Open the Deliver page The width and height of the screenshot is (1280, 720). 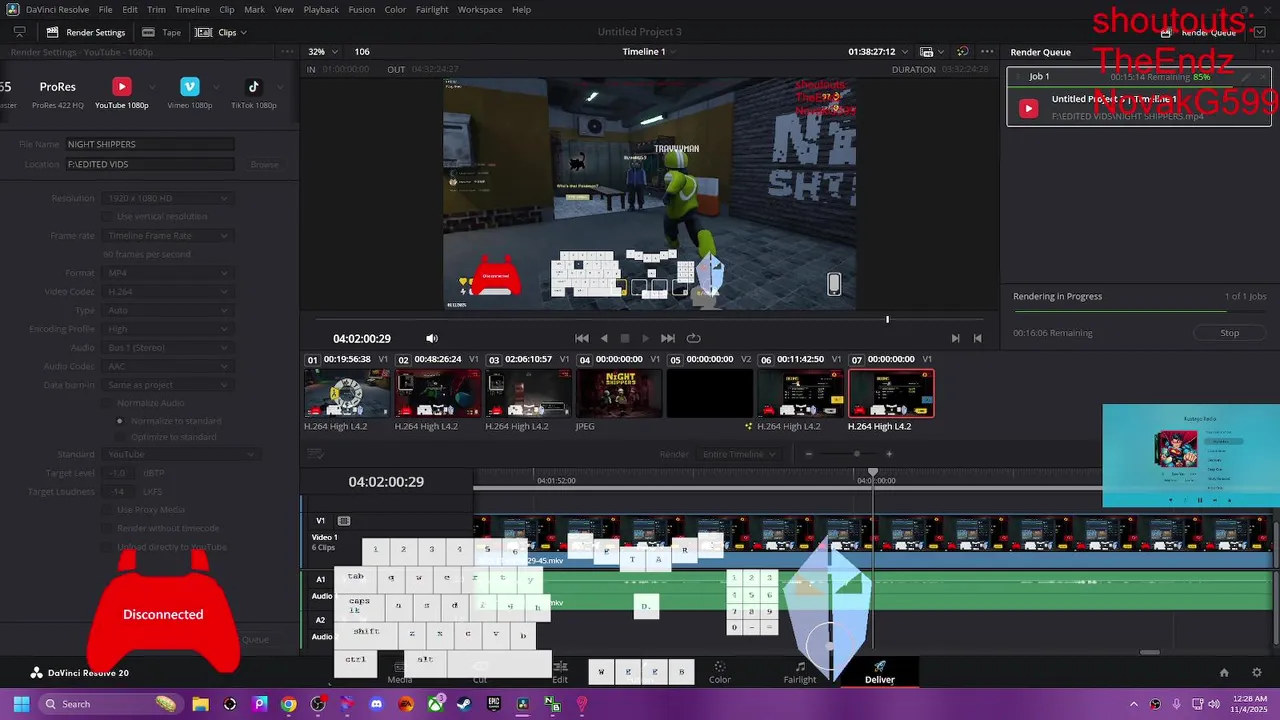point(880,673)
